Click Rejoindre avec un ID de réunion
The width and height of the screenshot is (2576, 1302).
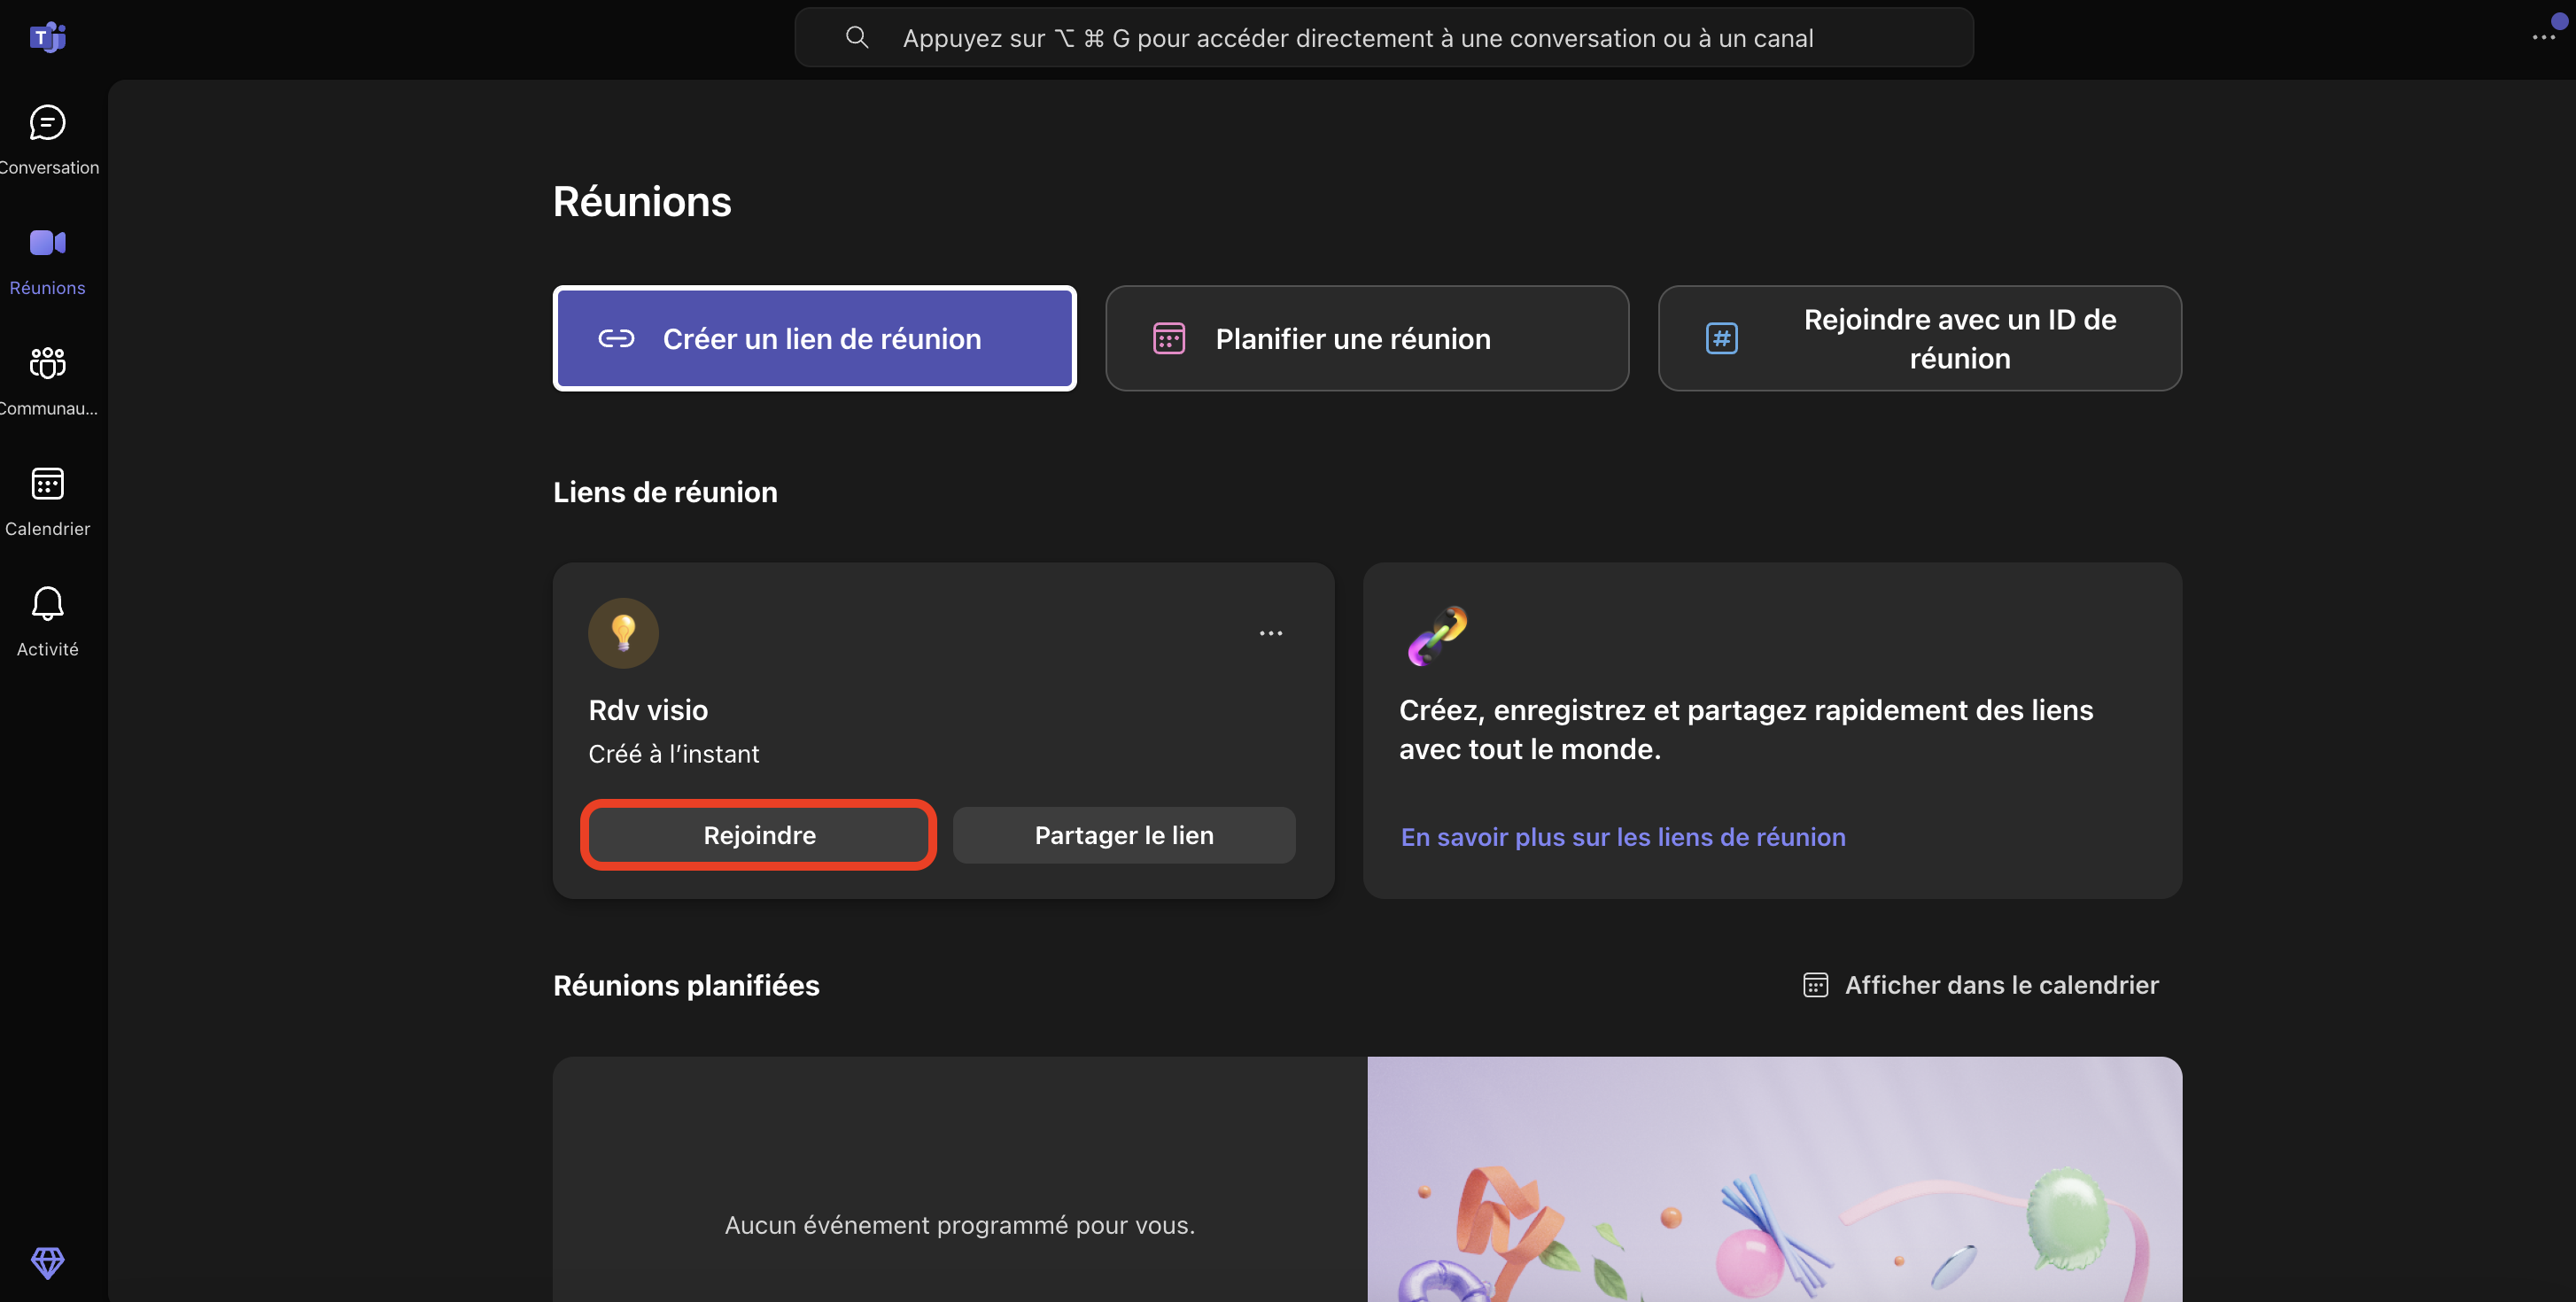pos(1918,339)
